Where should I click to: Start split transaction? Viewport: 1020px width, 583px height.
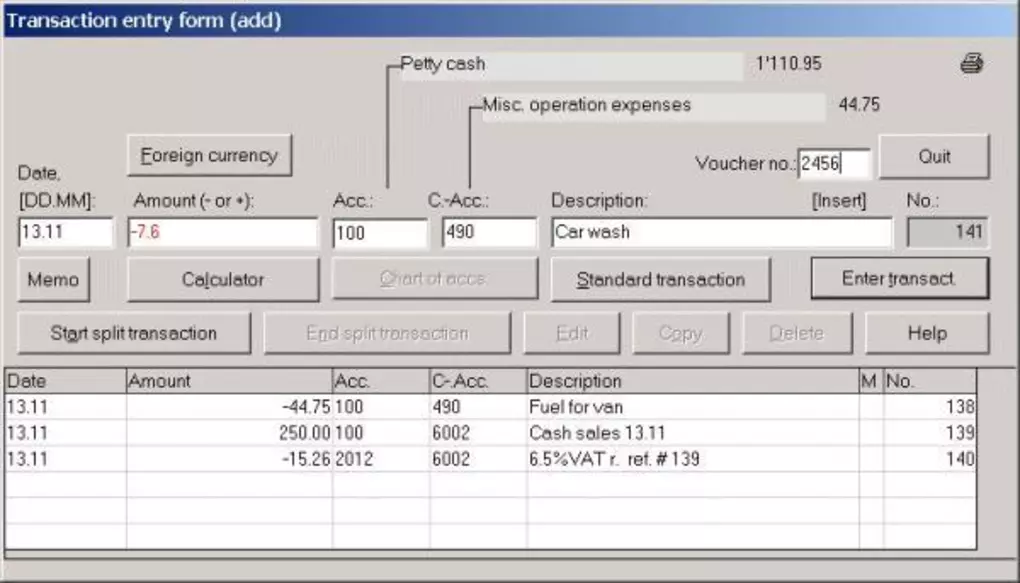coord(134,333)
